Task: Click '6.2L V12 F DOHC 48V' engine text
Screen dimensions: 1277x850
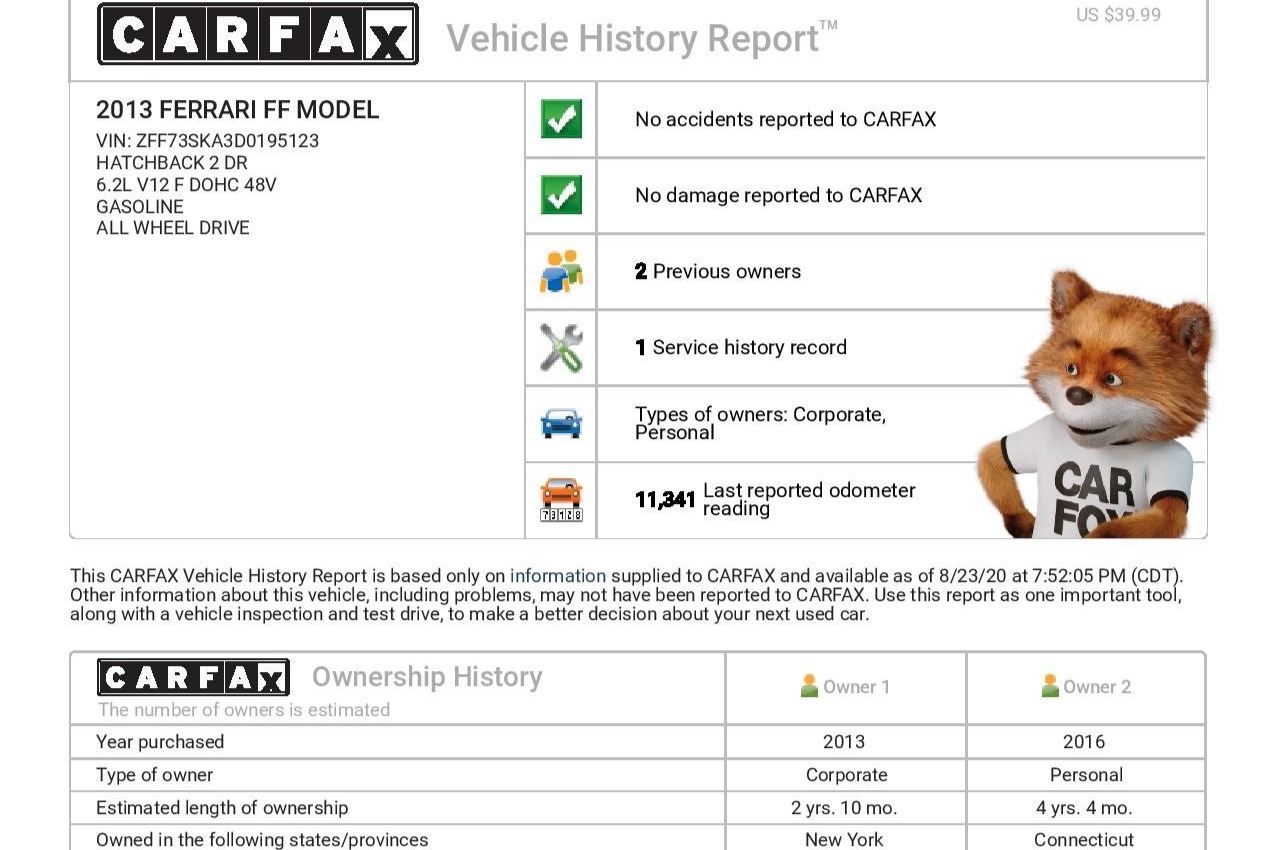Action: point(186,185)
